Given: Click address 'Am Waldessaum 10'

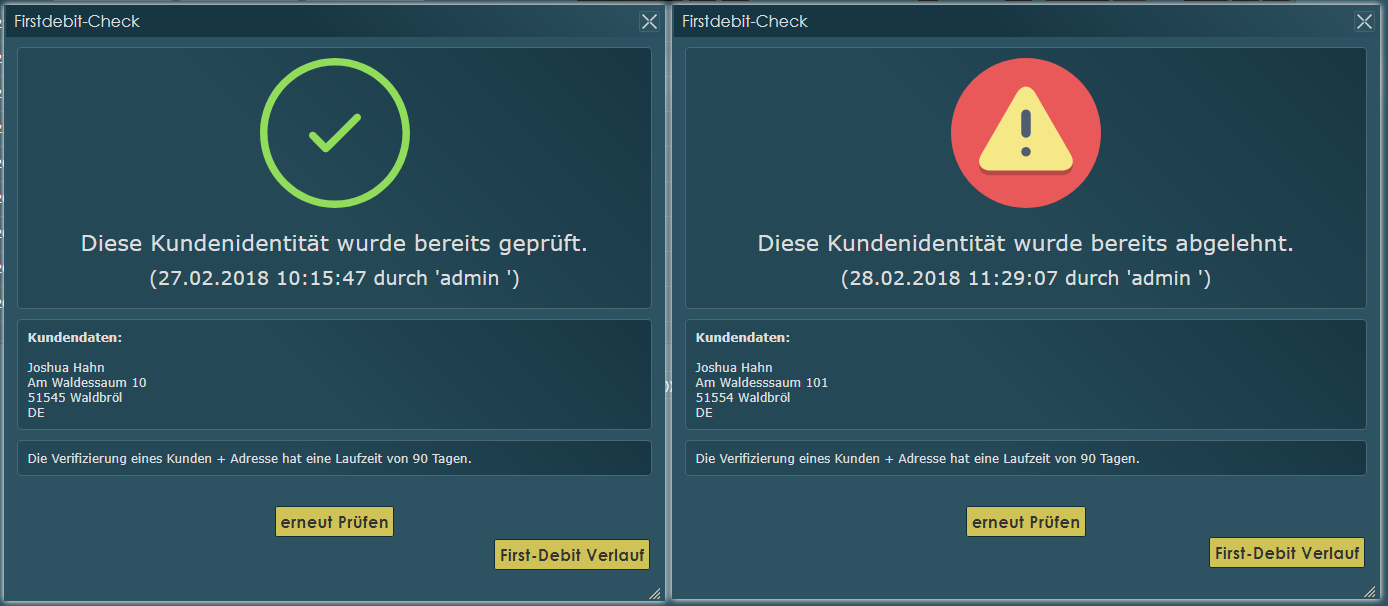Looking at the screenshot, I should [87, 383].
